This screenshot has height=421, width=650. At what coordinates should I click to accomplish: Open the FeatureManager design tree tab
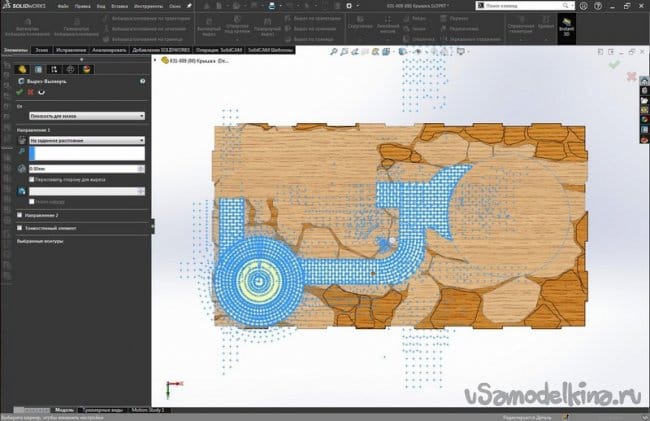[22, 69]
